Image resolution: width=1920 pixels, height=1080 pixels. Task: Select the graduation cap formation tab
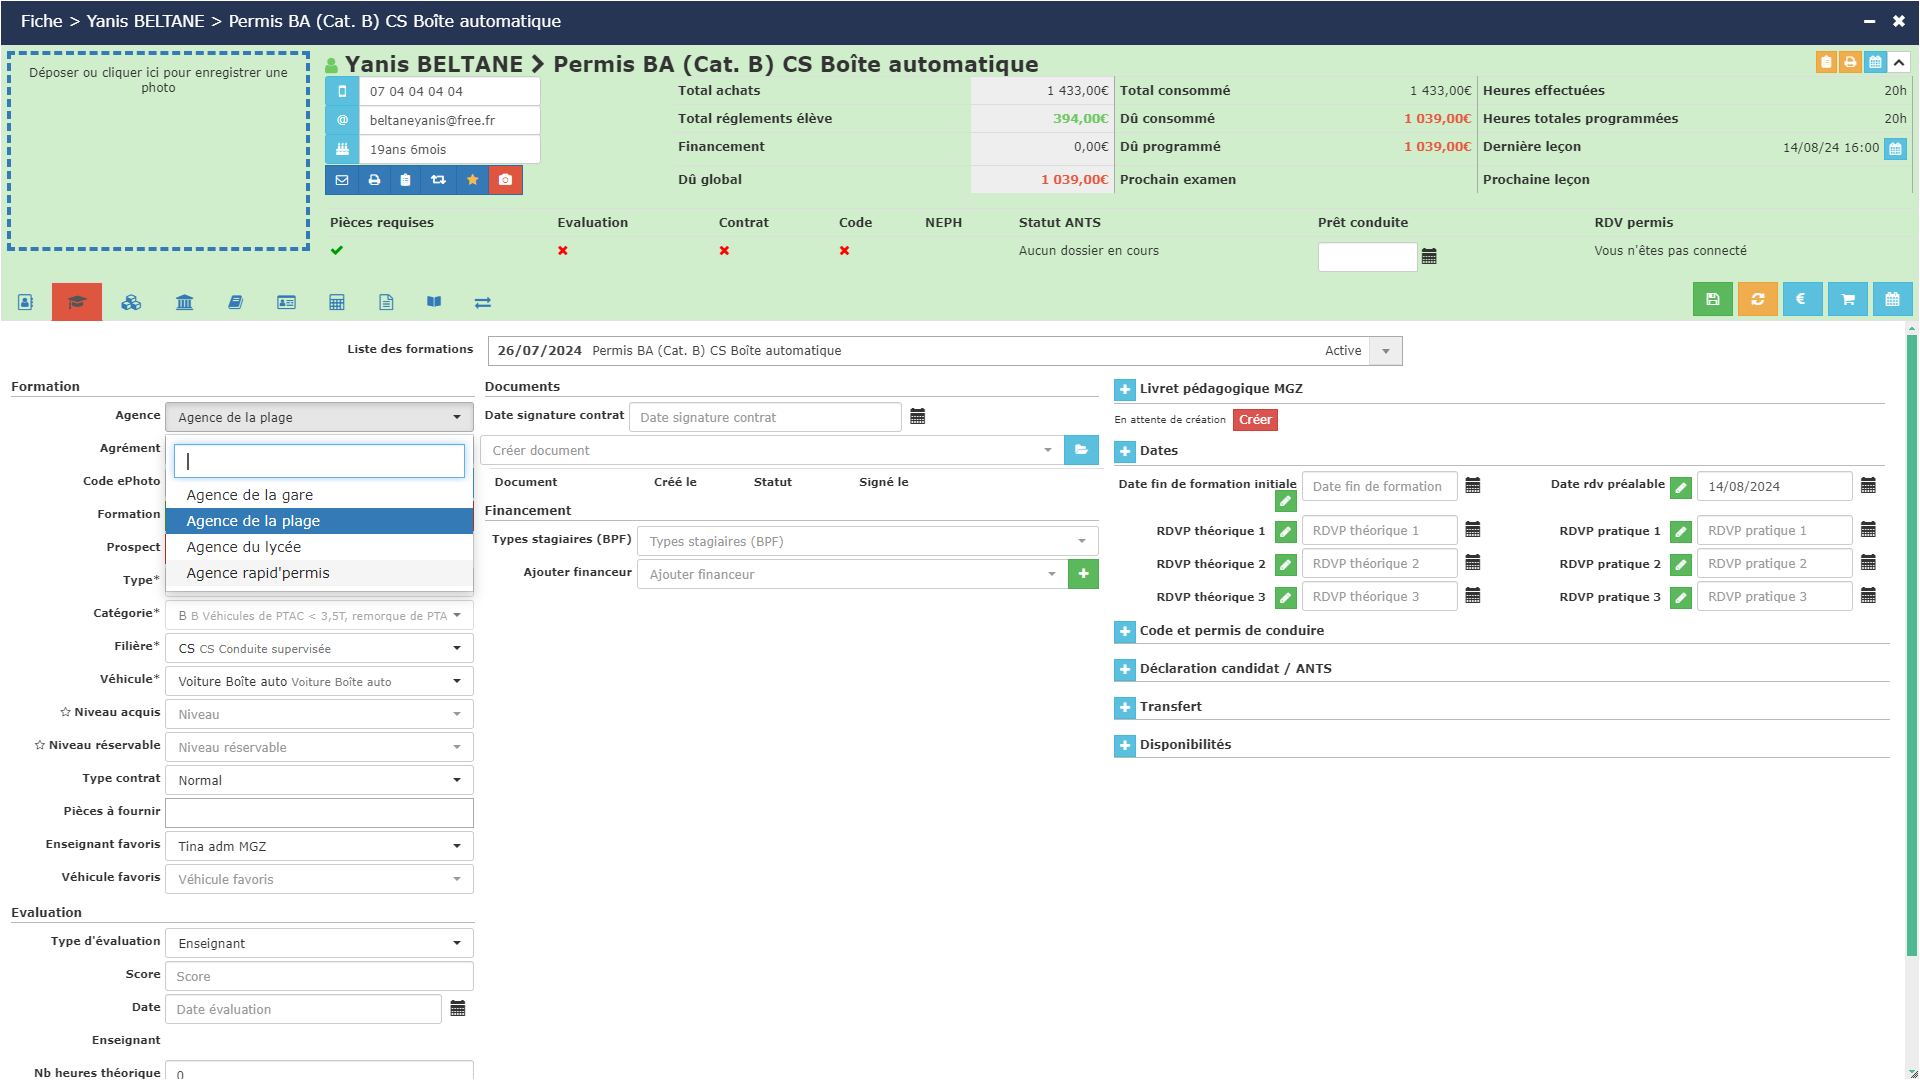click(x=77, y=302)
